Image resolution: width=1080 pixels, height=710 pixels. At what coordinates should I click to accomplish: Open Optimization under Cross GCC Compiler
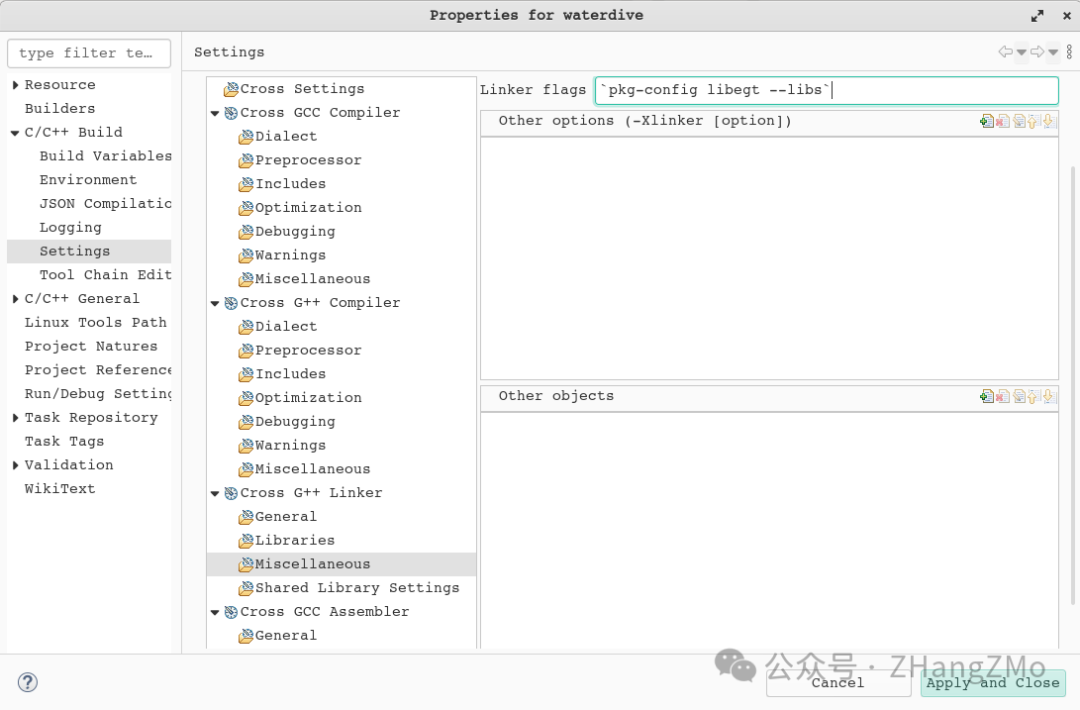tap(300, 207)
